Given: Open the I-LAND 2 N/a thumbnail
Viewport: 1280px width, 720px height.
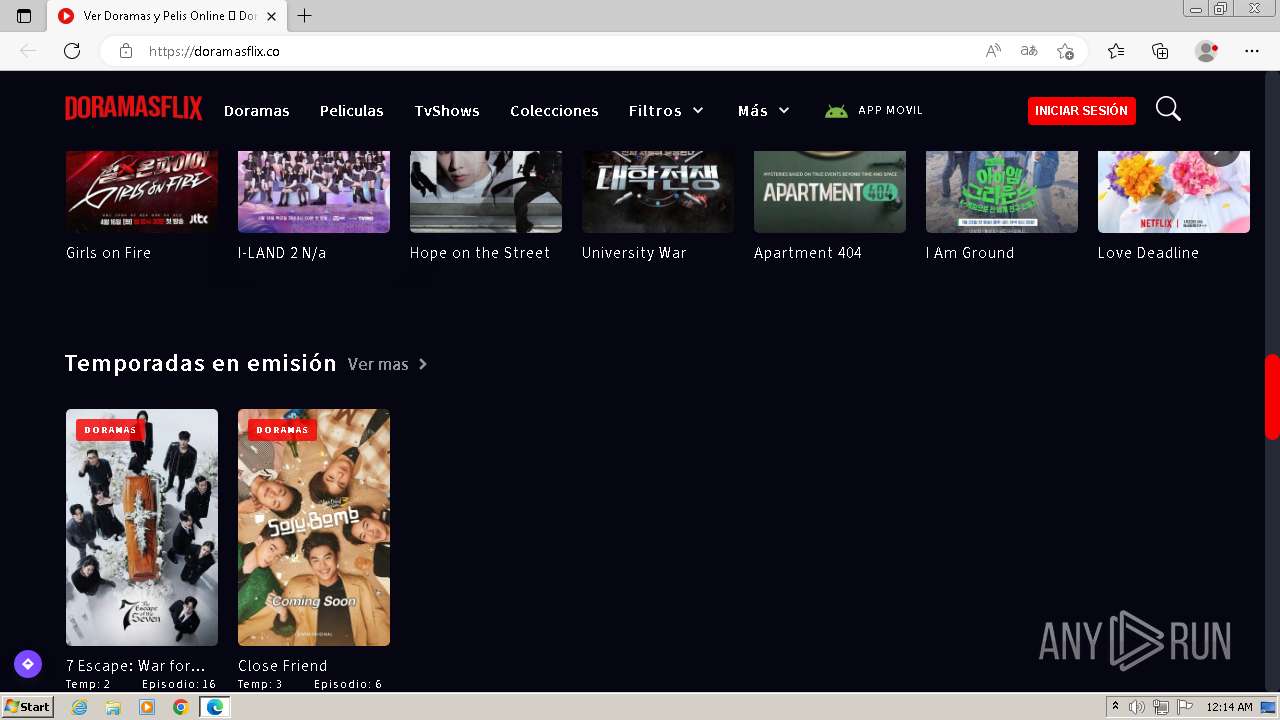Looking at the screenshot, I should tap(314, 191).
